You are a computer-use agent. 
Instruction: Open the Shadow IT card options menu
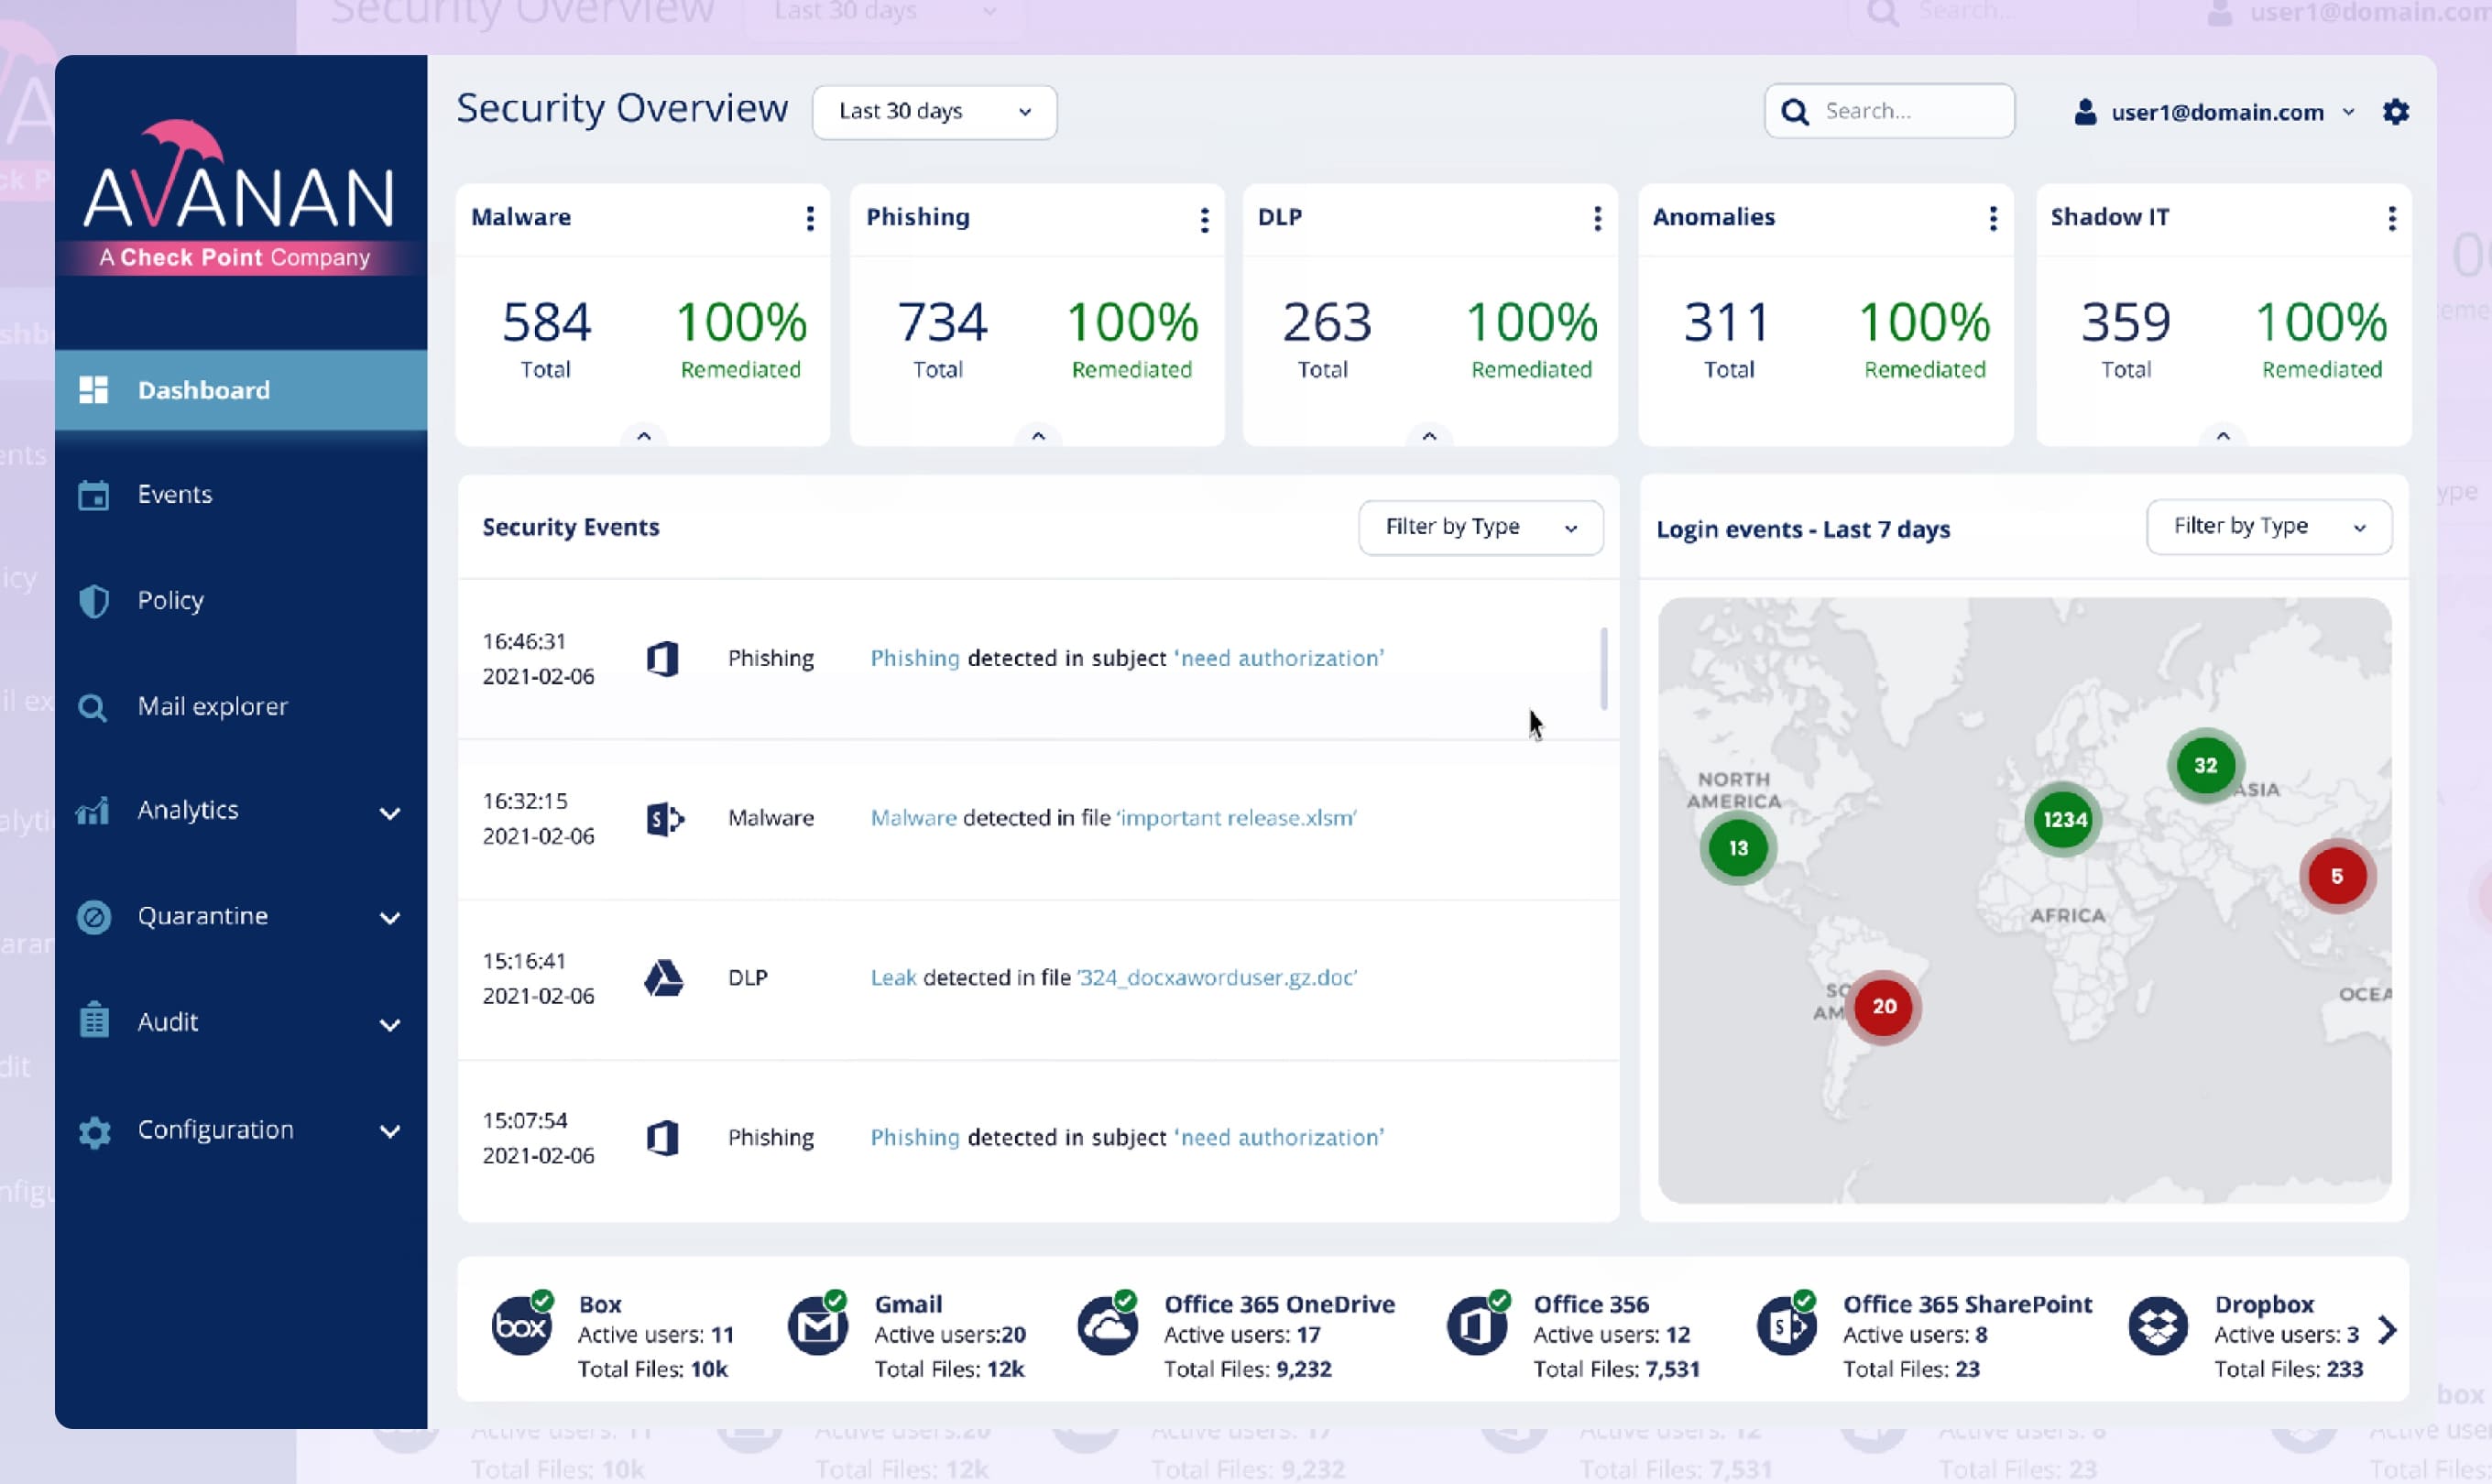2393,218
